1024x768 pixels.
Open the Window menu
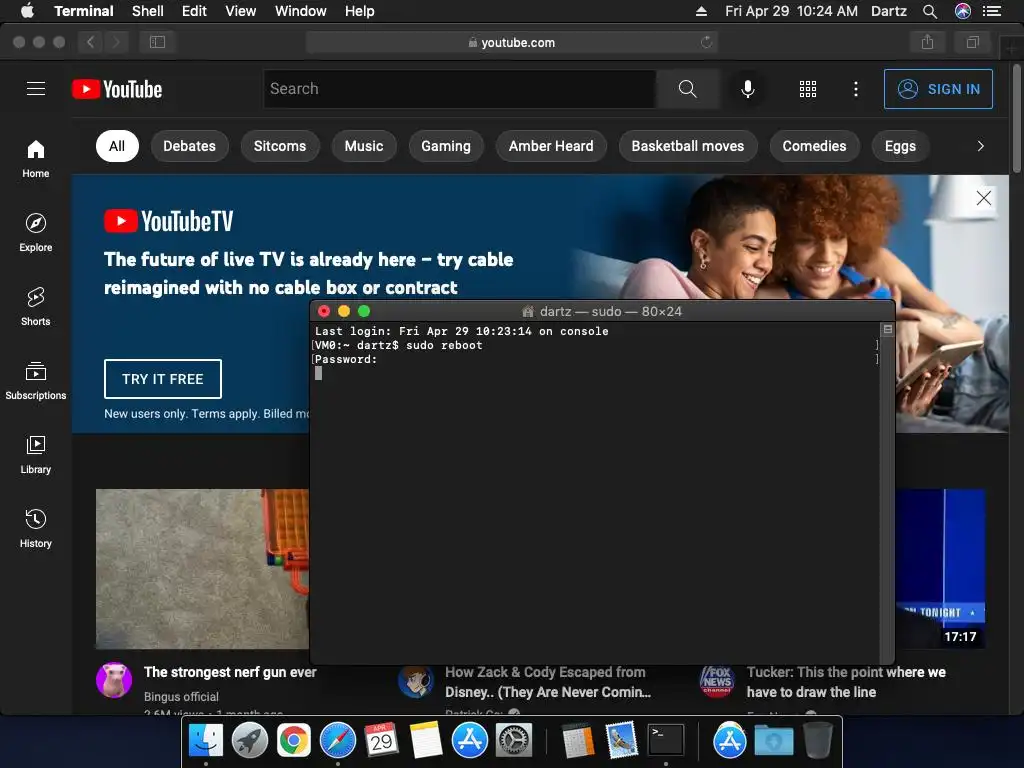pyautogui.click(x=300, y=11)
